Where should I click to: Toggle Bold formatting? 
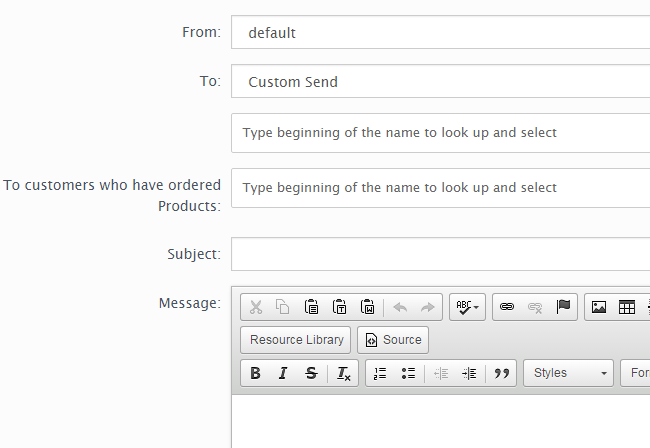click(255, 373)
